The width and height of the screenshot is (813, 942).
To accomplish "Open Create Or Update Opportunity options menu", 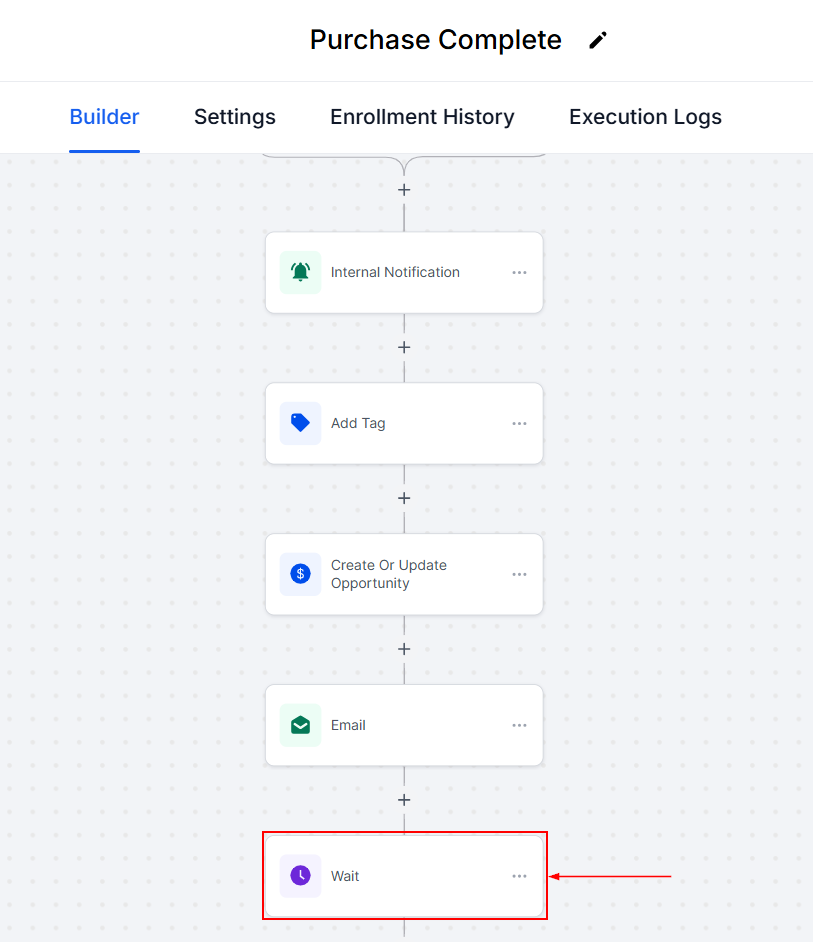I will (519, 574).
